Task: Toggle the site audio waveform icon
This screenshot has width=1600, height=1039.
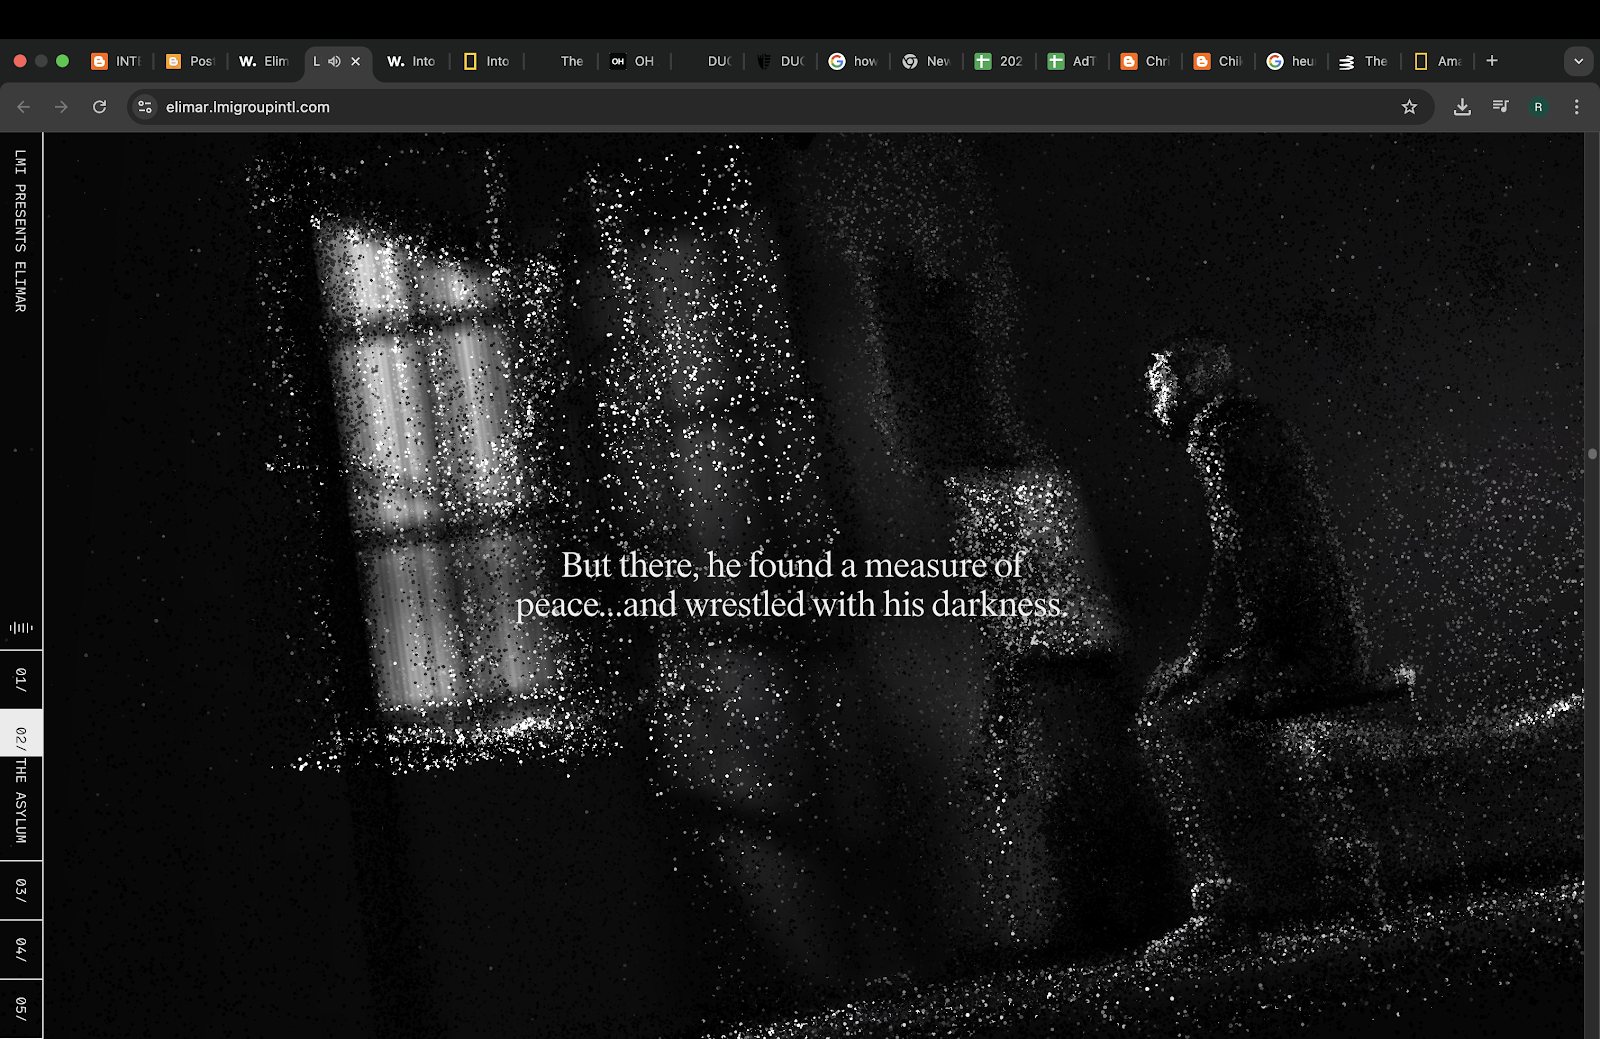Action: click(21, 628)
